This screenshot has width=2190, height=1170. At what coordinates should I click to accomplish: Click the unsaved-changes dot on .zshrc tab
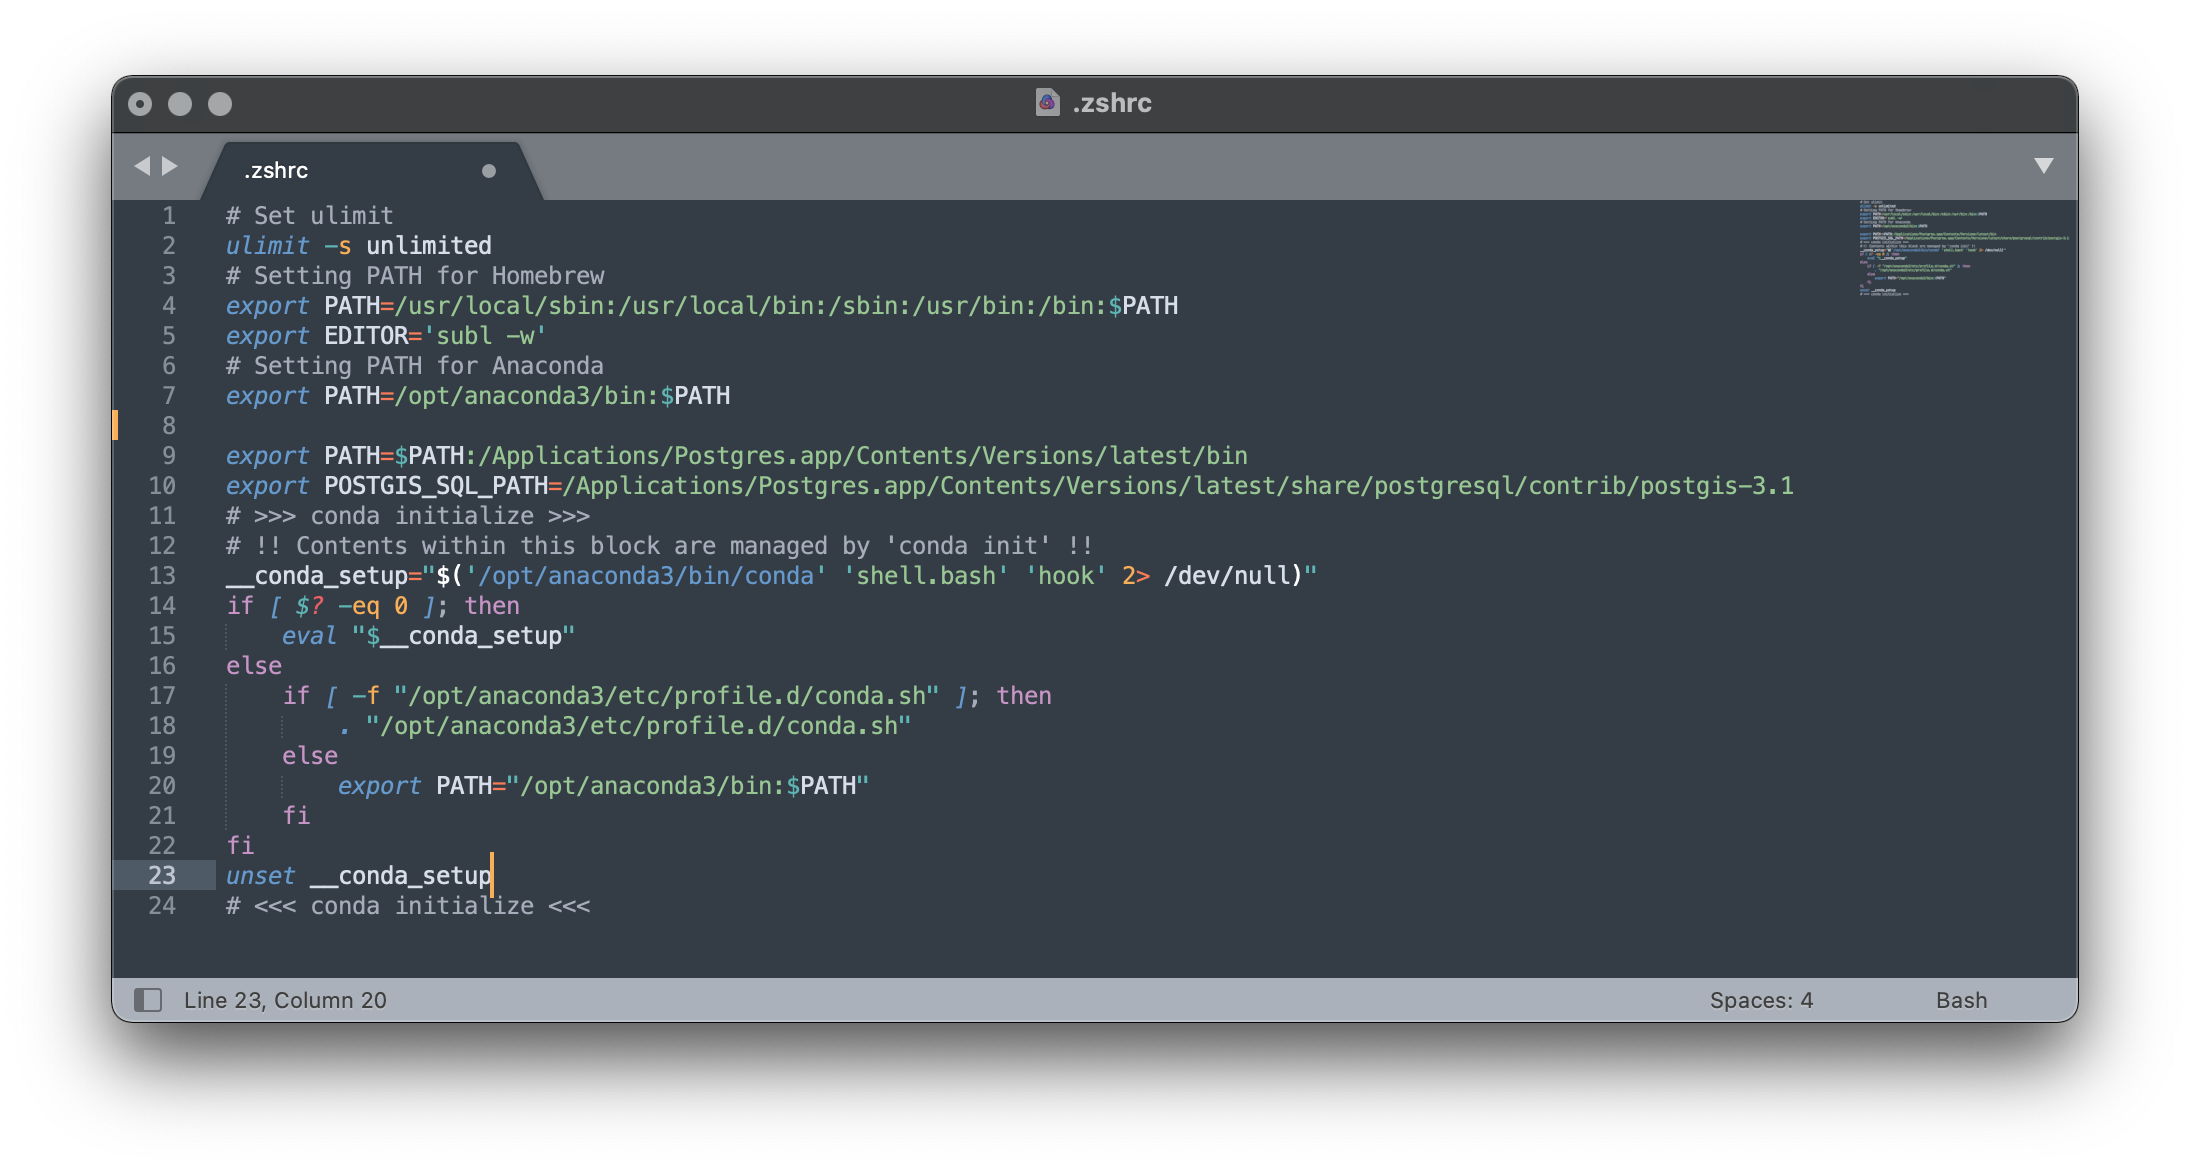[488, 171]
